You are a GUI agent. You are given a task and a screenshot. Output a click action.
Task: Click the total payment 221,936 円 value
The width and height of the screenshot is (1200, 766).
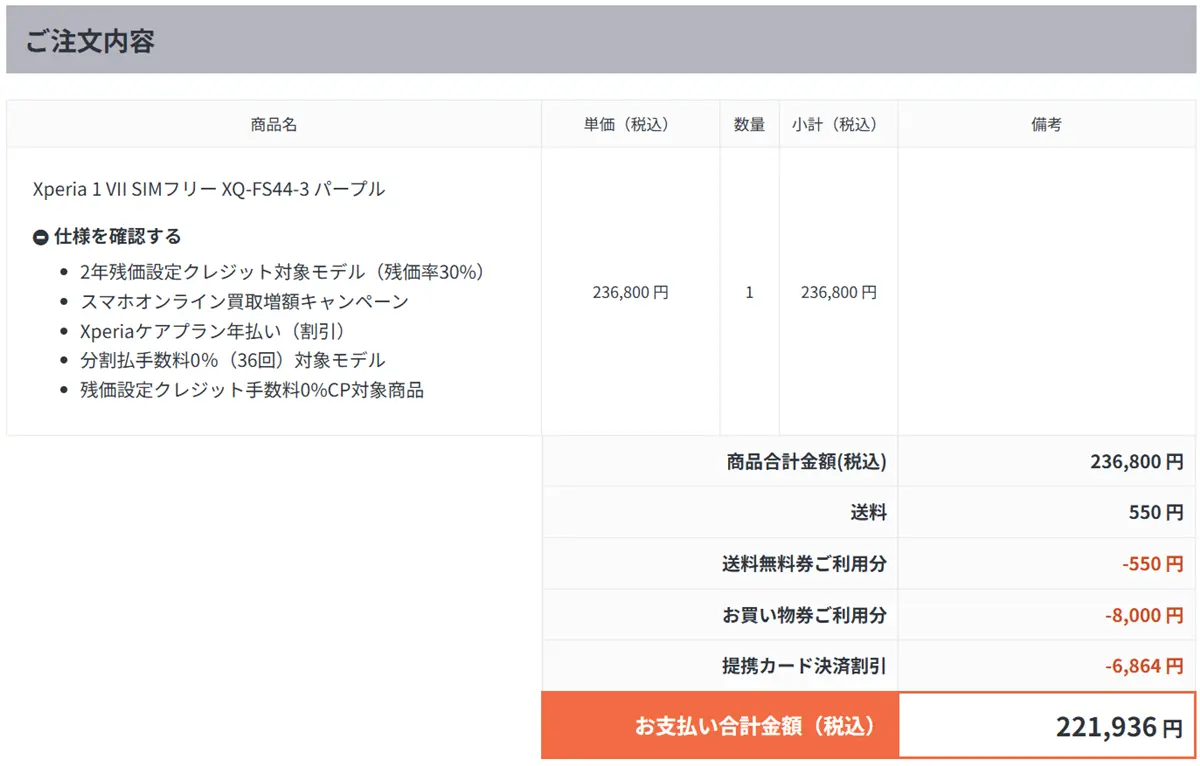click(x=1119, y=727)
